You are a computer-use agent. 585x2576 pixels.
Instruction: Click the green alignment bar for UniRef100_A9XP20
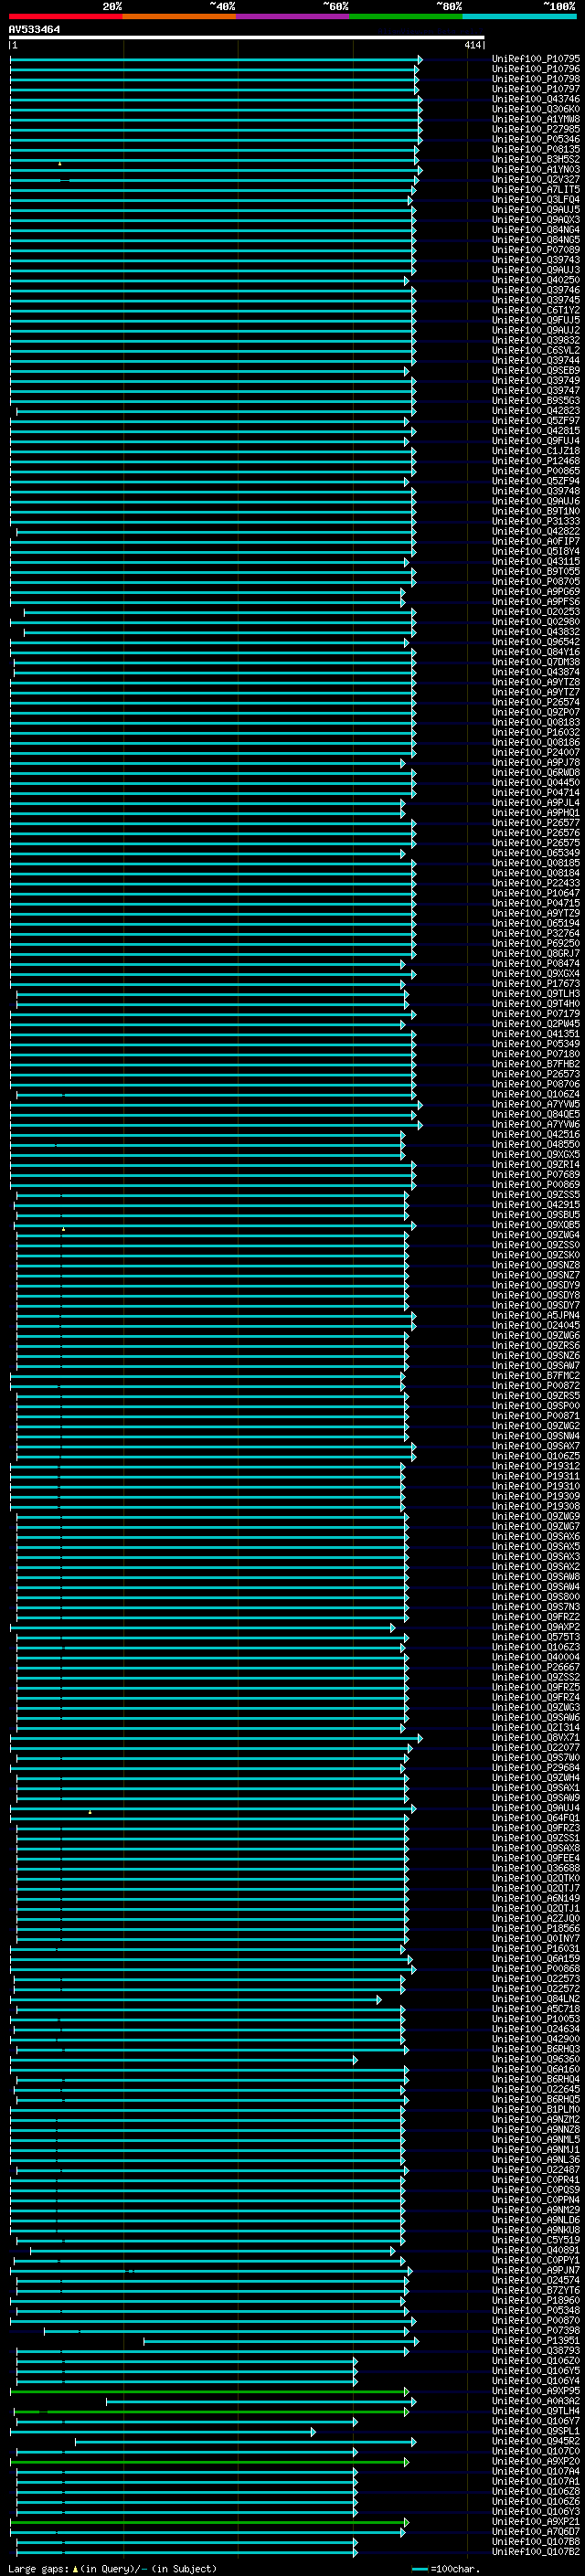click(209, 2460)
